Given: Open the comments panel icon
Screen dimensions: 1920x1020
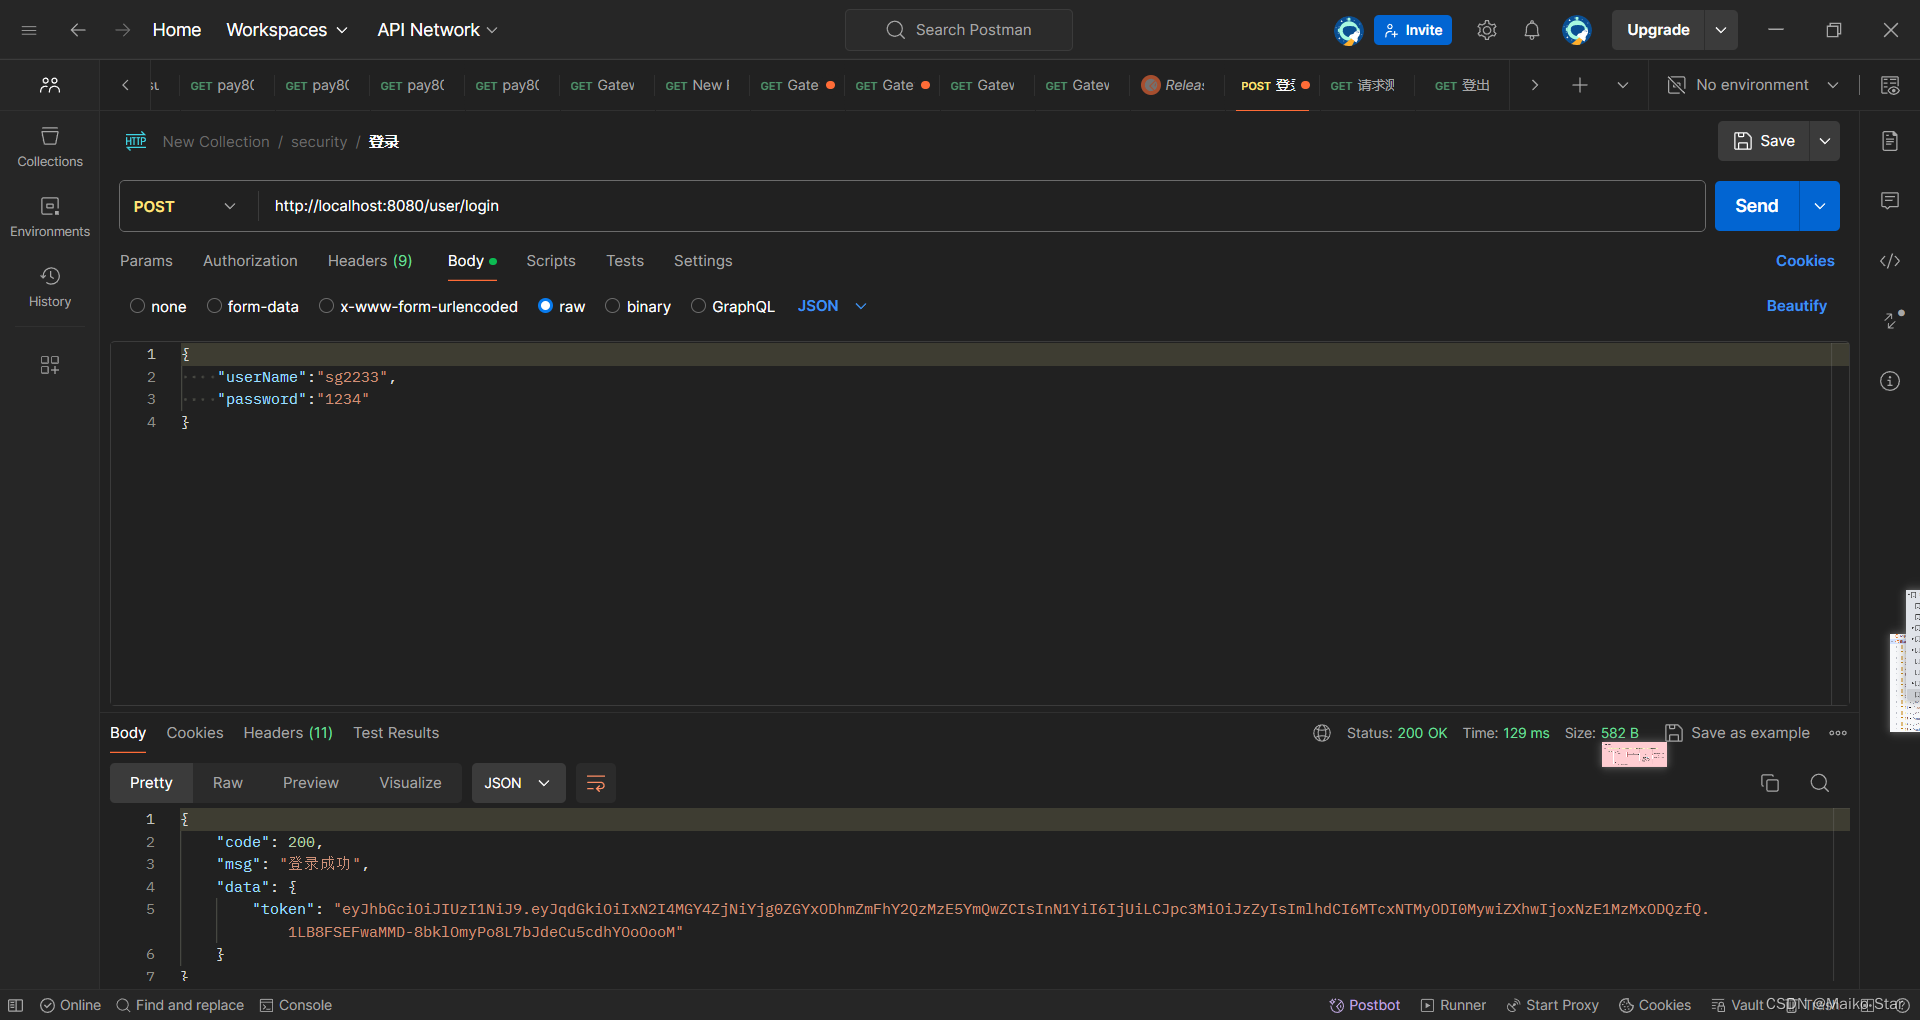Looking at the screenshot, I should point(1890,201).
